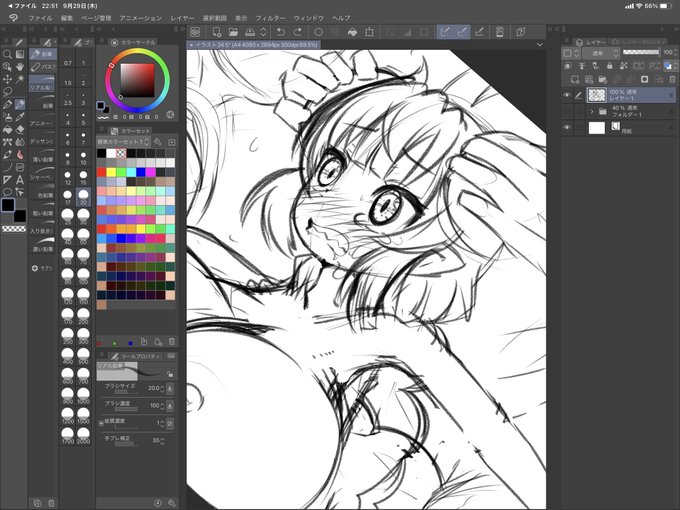Toggle visibility eye of レイヤー 1
The image size is (680, 510).
(566, 95)
